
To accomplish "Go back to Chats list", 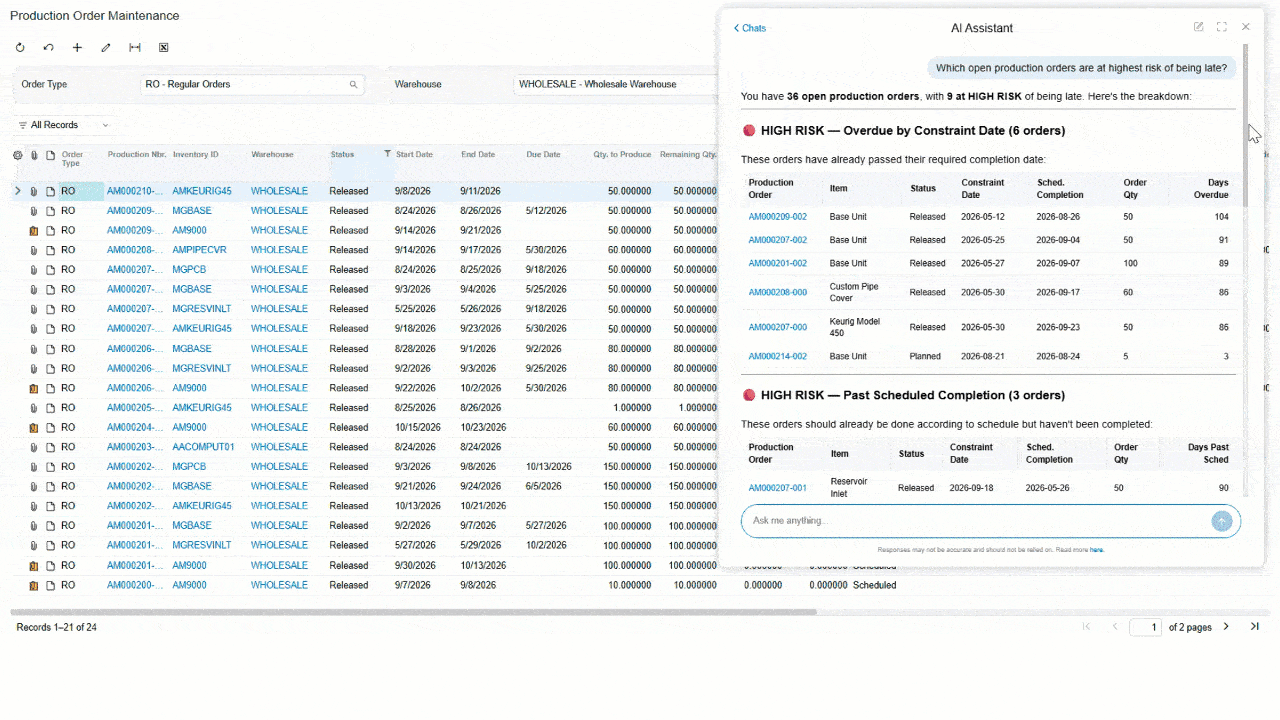I will coord(750,28).
